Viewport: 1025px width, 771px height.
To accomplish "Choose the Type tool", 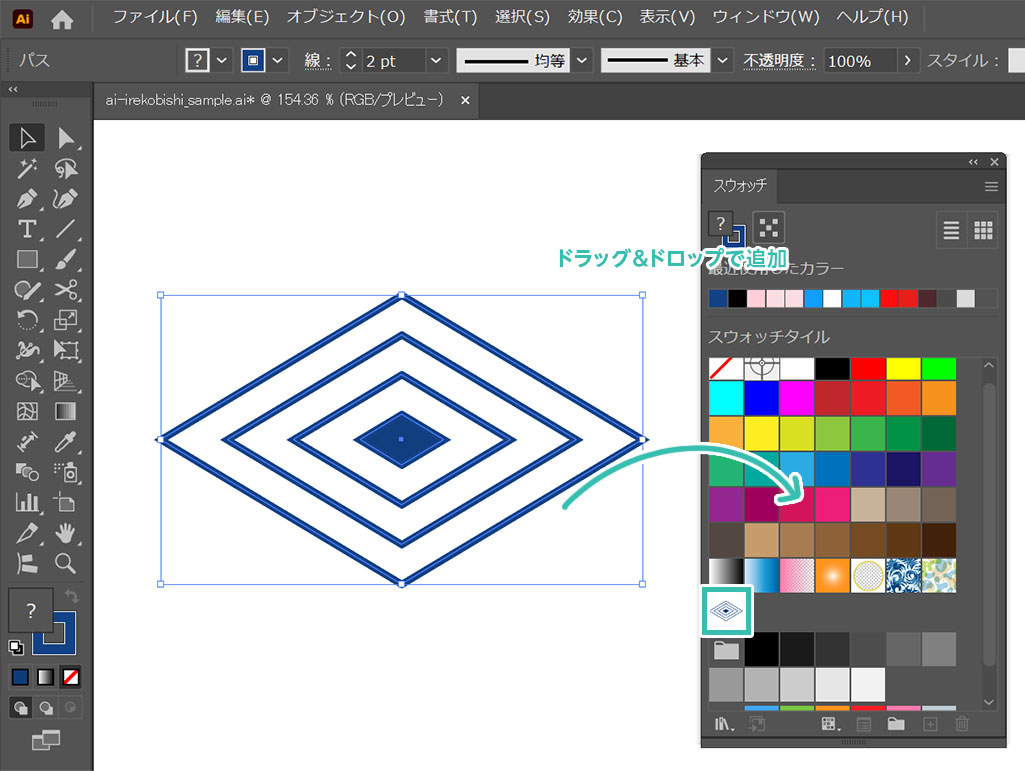I will (x=27, y=229).
